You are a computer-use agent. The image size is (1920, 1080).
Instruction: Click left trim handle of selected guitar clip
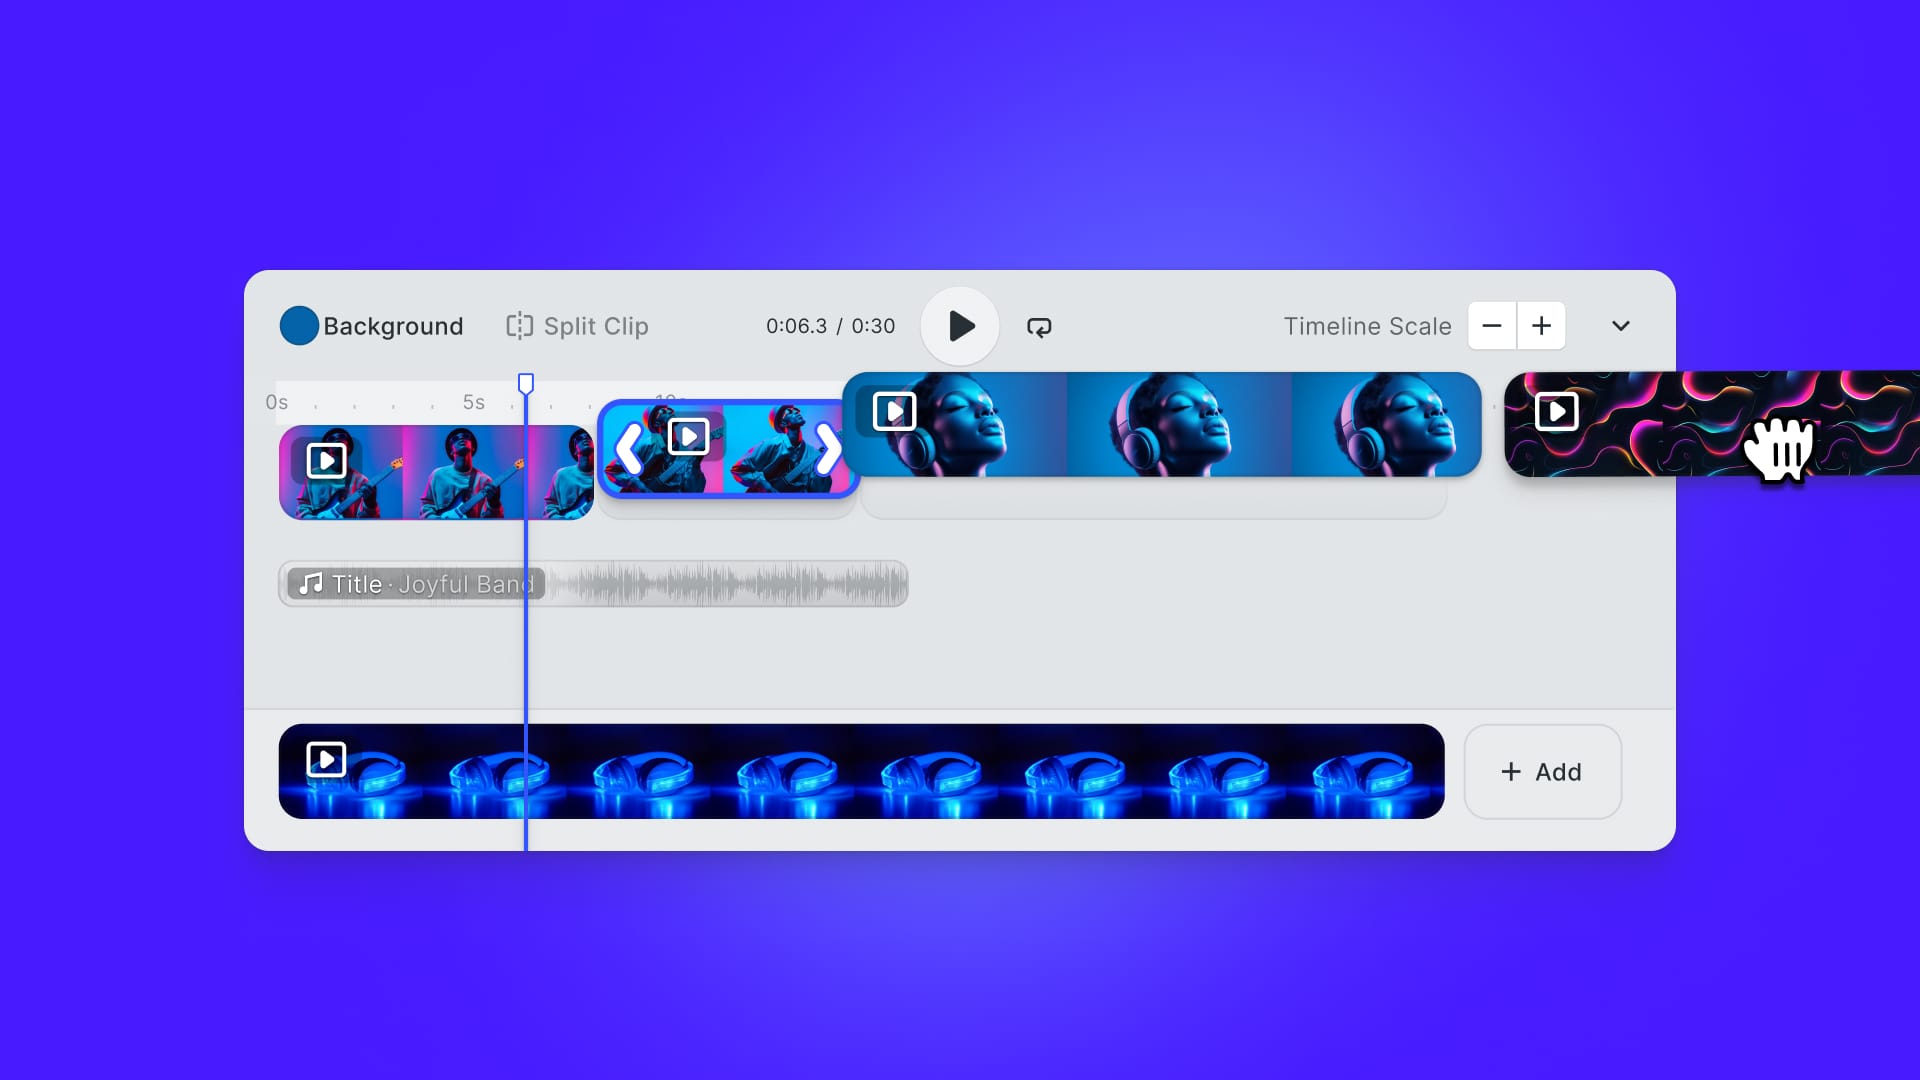click(628, 448)
